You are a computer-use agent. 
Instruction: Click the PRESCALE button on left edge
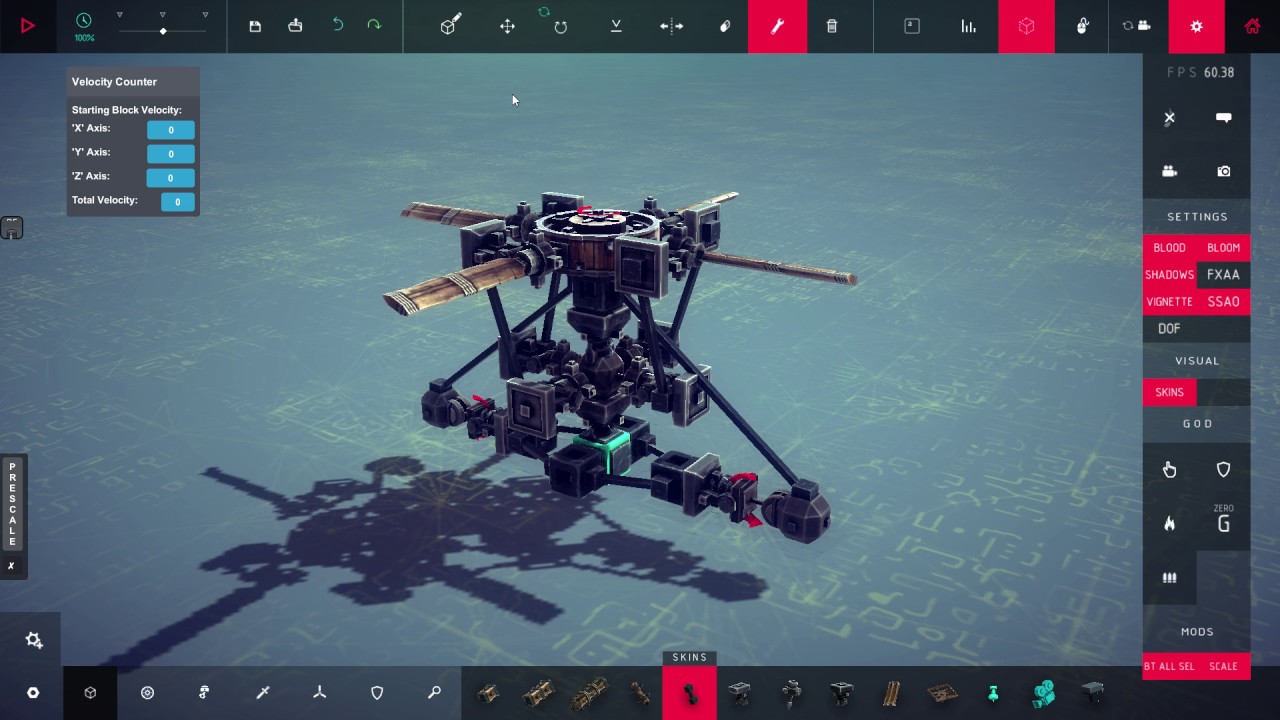pyautogui.click(x=12, y=504)
